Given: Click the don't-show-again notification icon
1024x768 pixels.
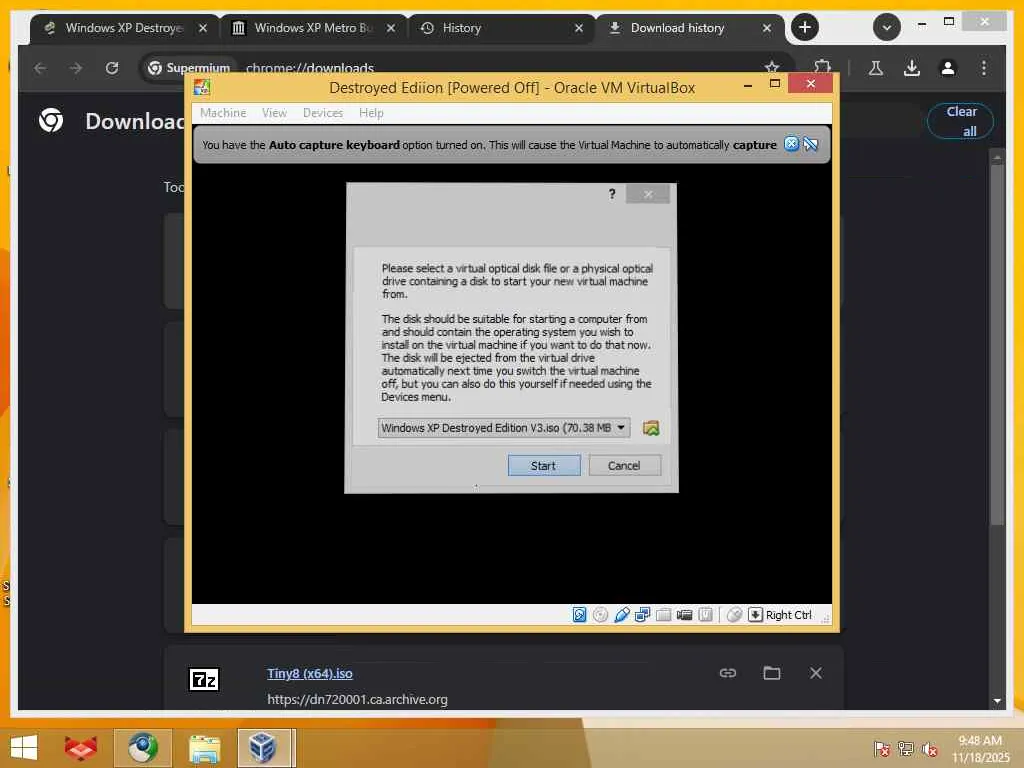Looking at the screenshot, I should pyautogui.click(x=810, y=144).
